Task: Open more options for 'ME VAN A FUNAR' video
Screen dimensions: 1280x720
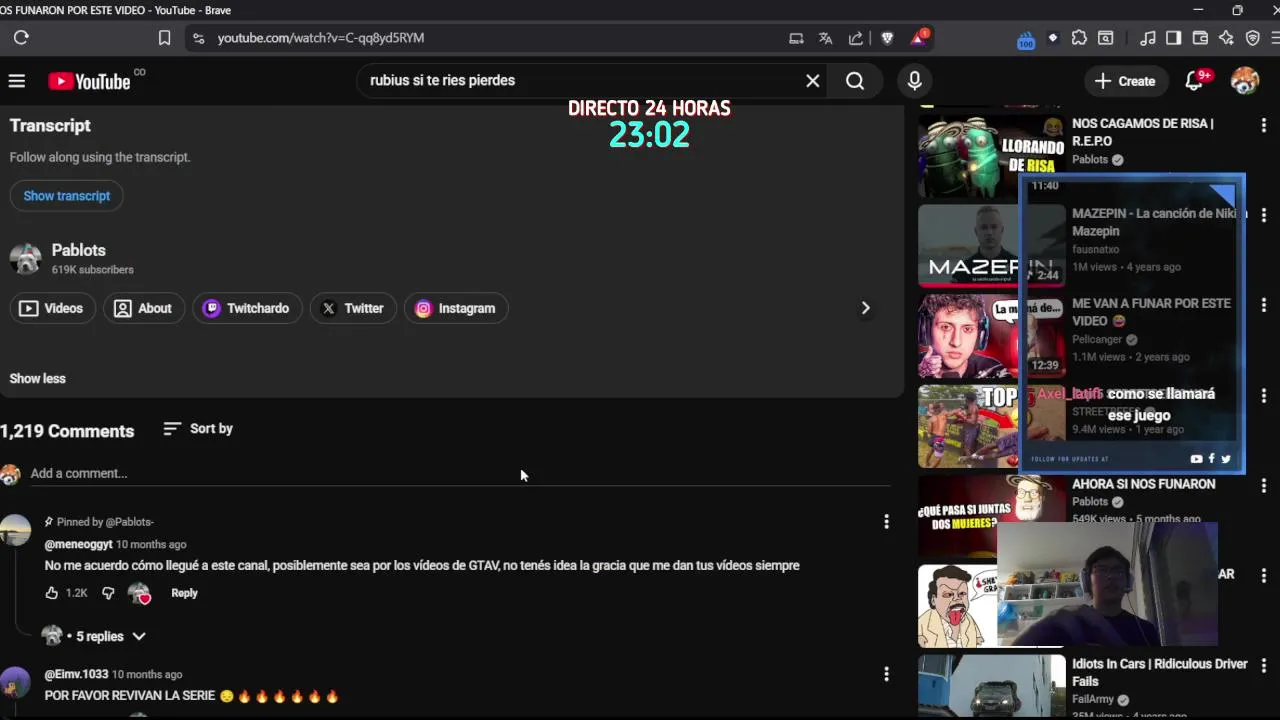Action: [x=1264, y=305]
